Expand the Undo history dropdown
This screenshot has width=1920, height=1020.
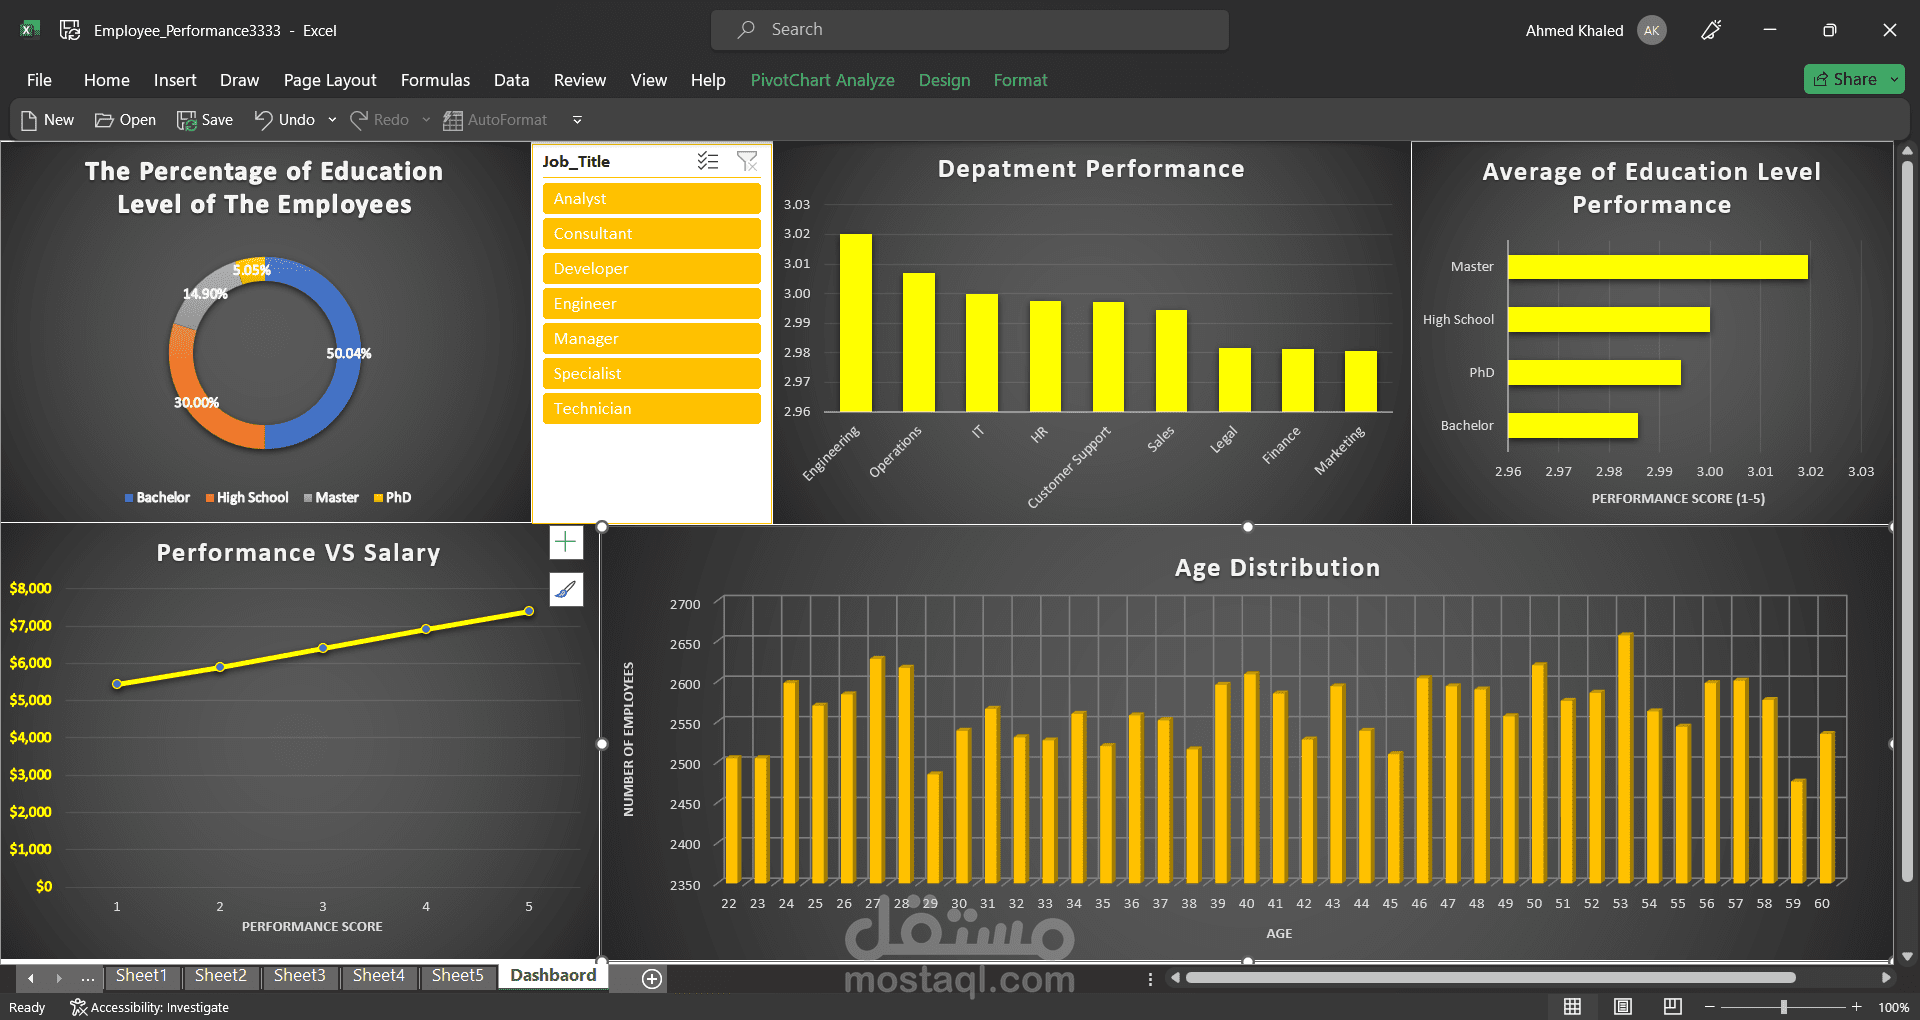332,120
